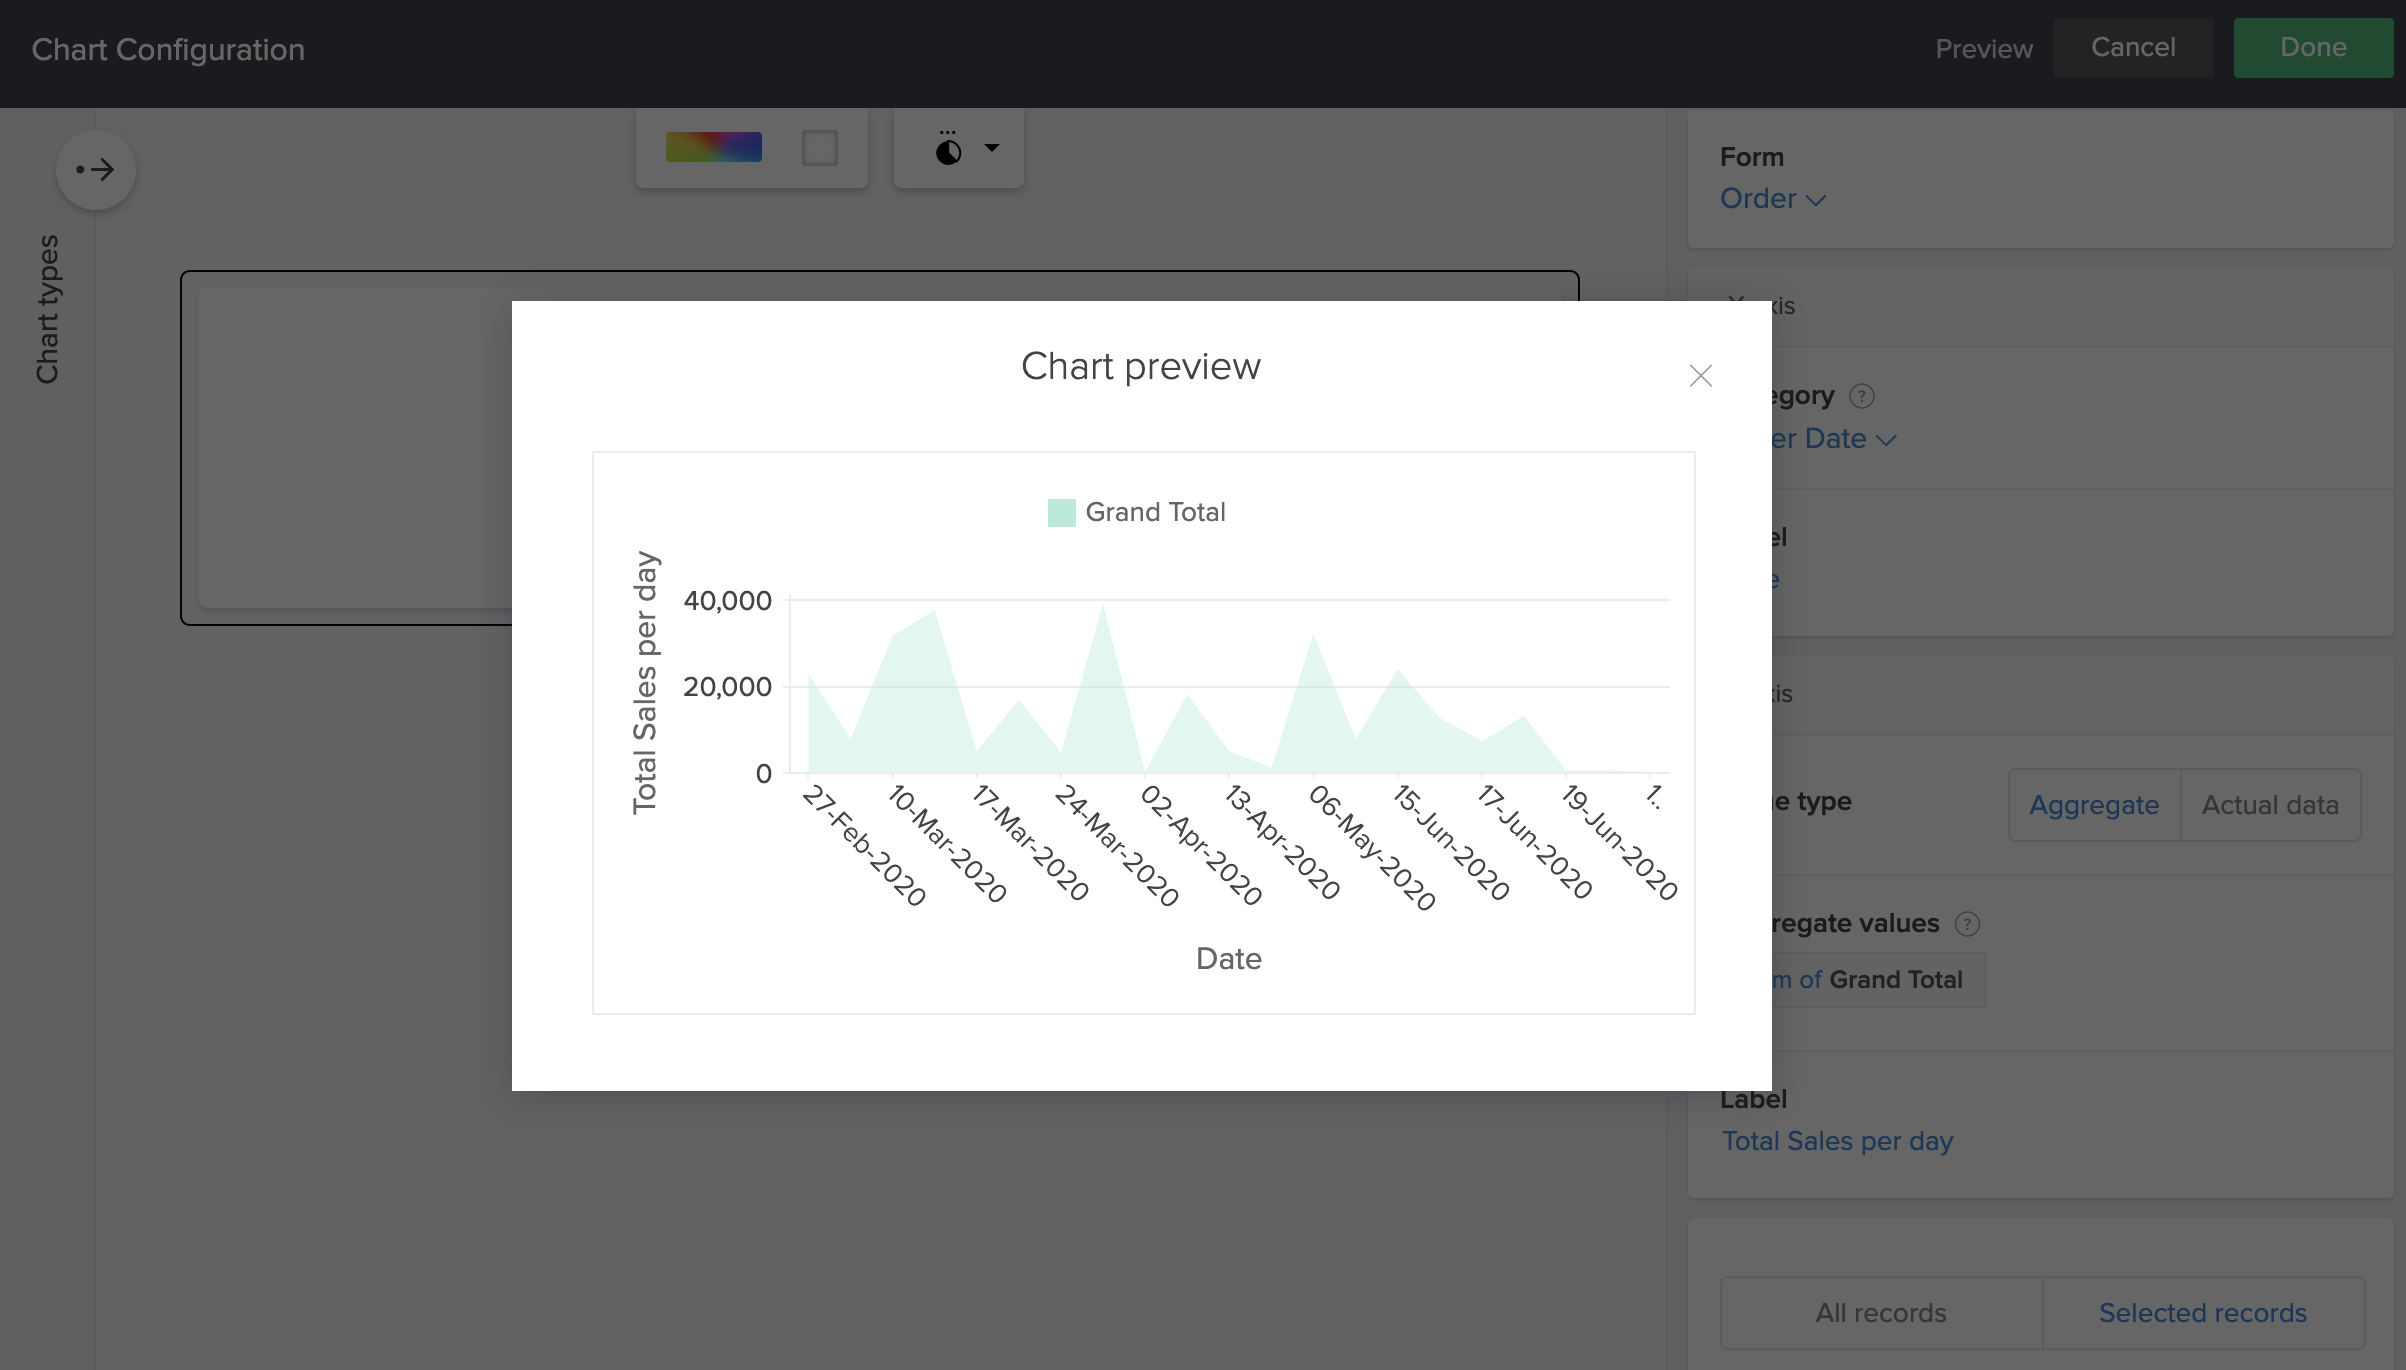
Task: Switch value type to Actual data
Action: pyautogui.click(x=2270, y=804)
